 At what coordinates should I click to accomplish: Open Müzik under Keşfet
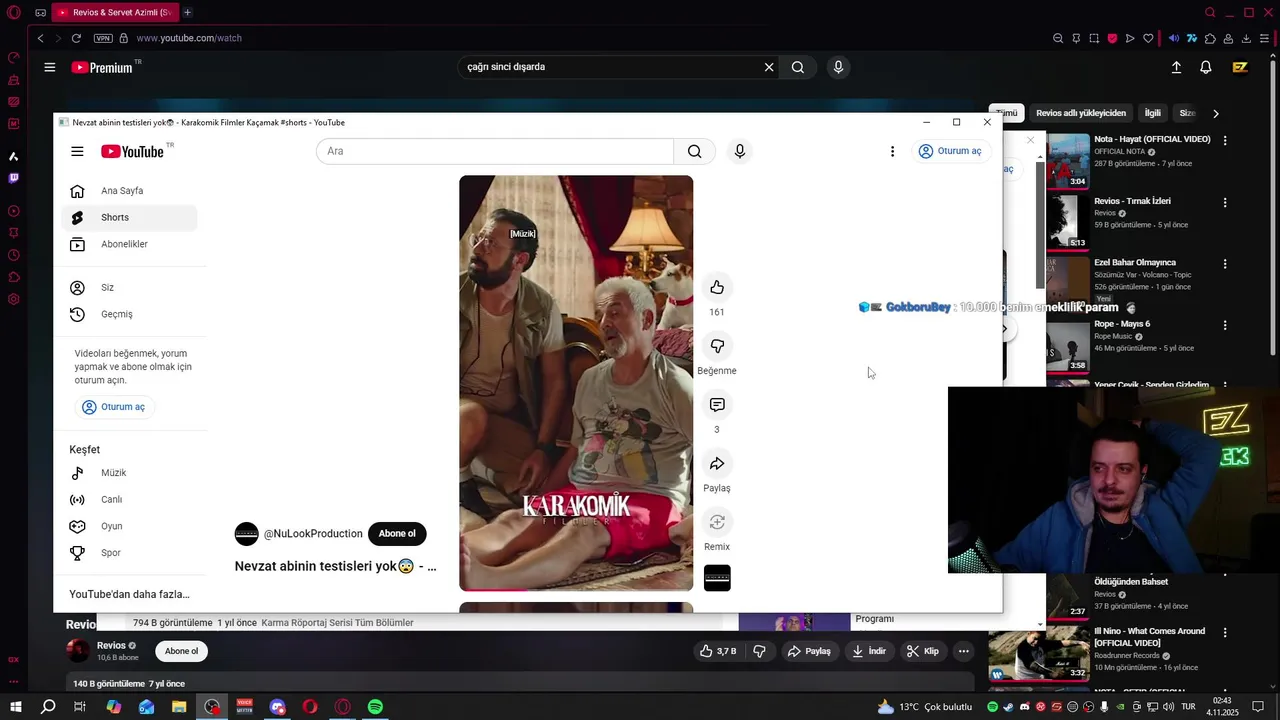(130, 473)
